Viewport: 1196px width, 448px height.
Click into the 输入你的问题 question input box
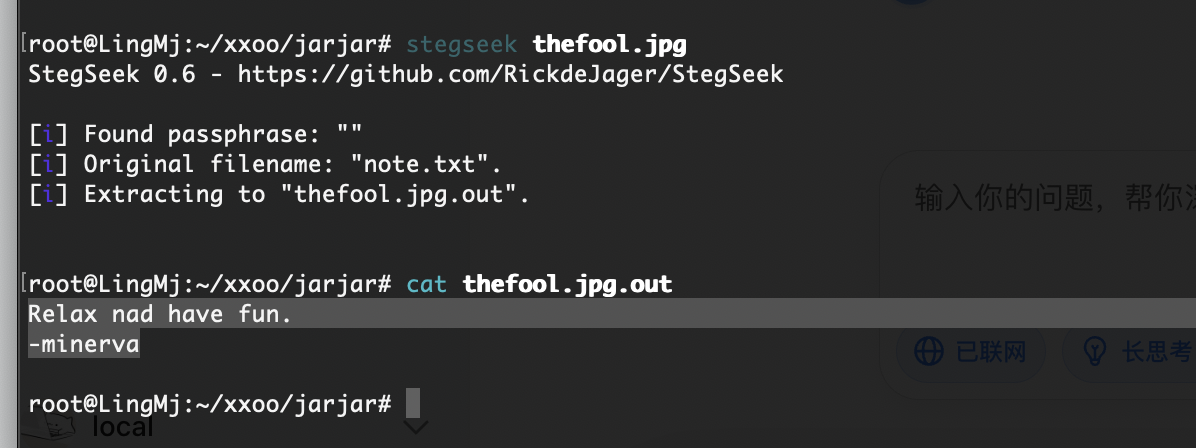1053,200
